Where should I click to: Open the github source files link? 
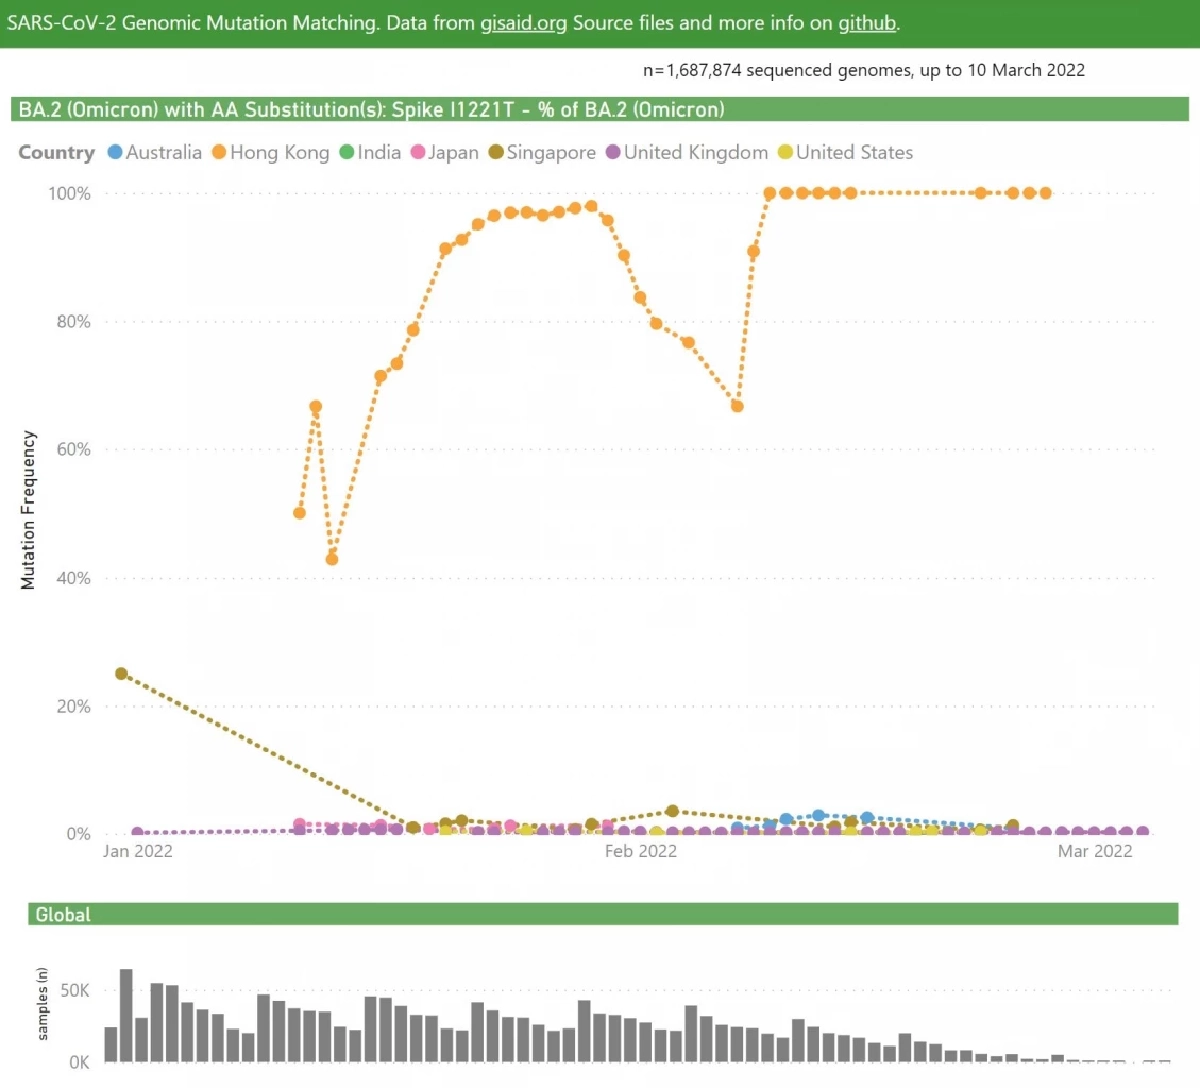[x=866, y=23]
